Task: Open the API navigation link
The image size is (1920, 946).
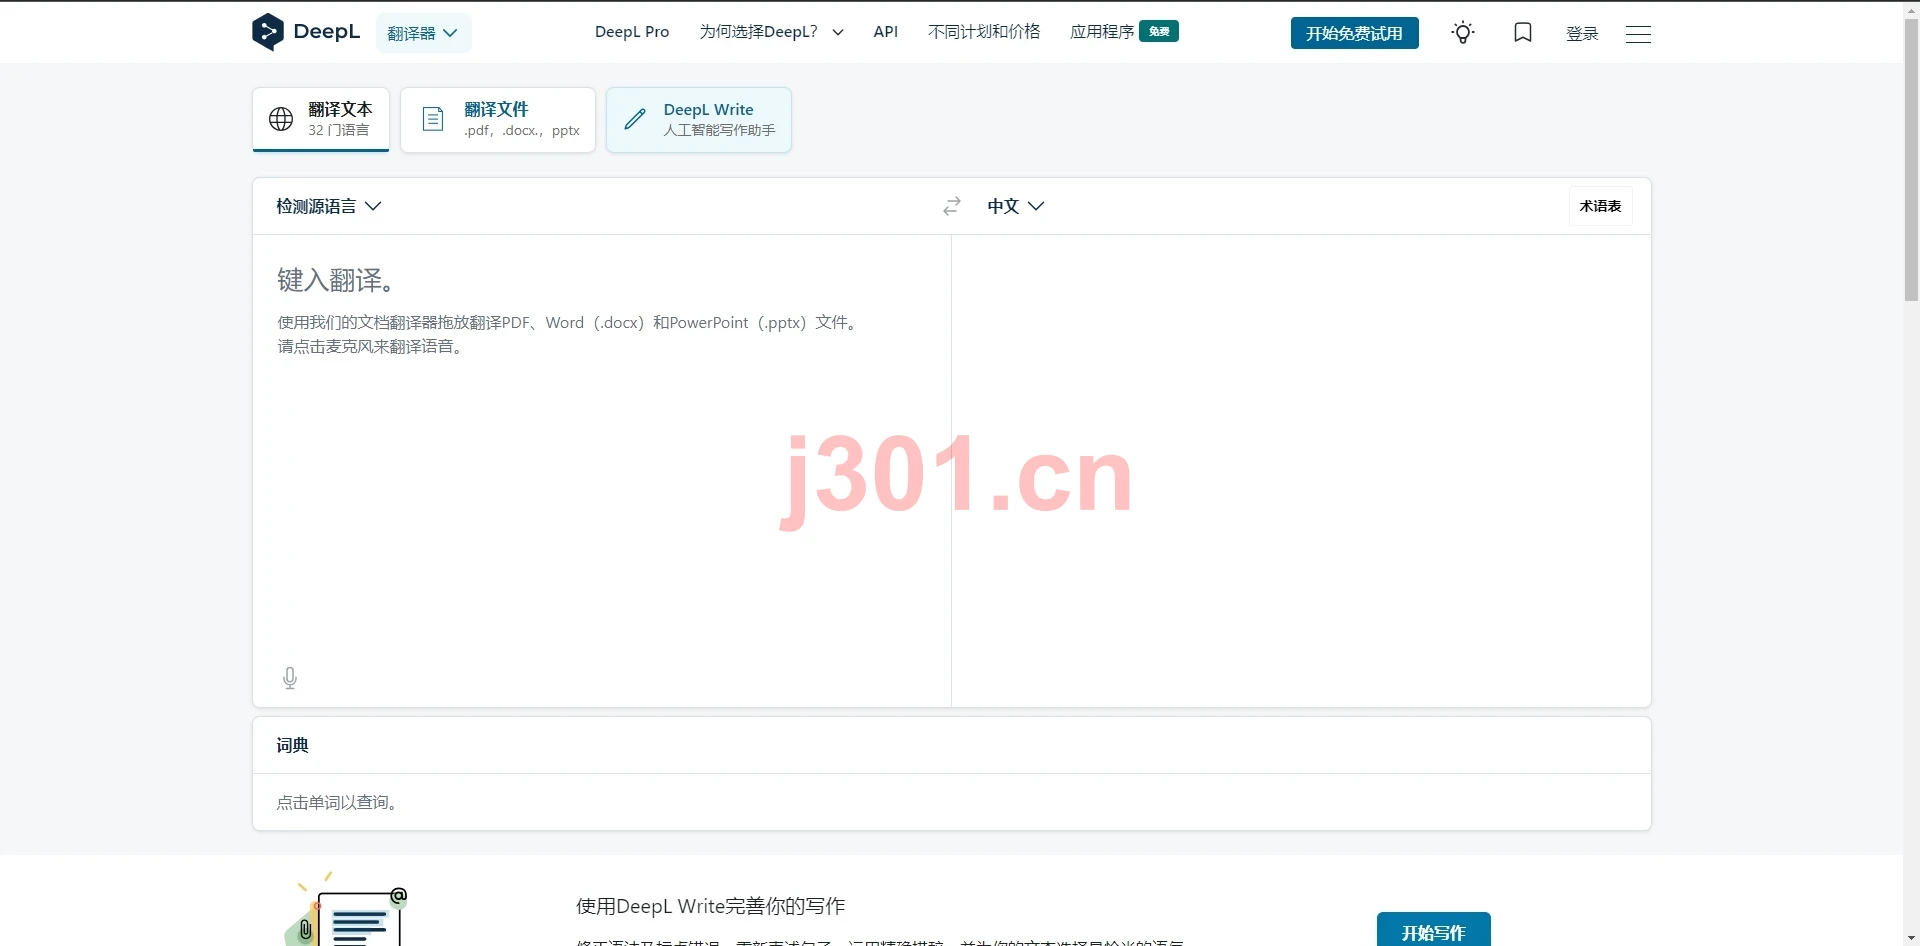Action: pos(886,32)
